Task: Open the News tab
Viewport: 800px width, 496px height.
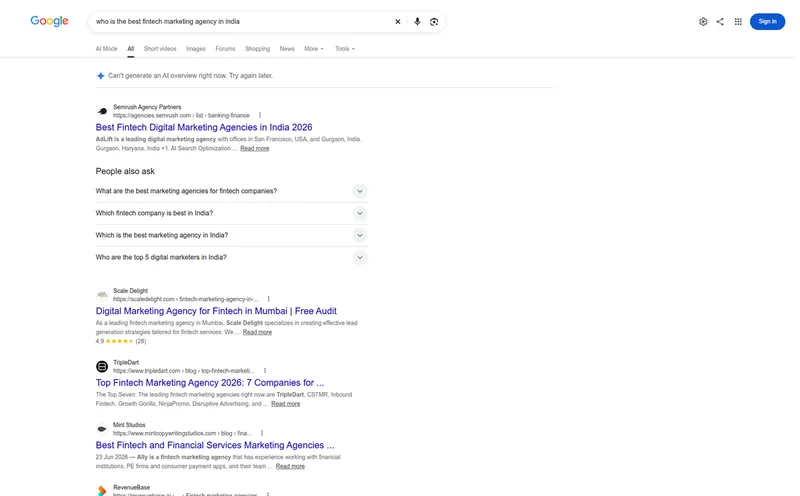Action: click(x=287, y=49)
